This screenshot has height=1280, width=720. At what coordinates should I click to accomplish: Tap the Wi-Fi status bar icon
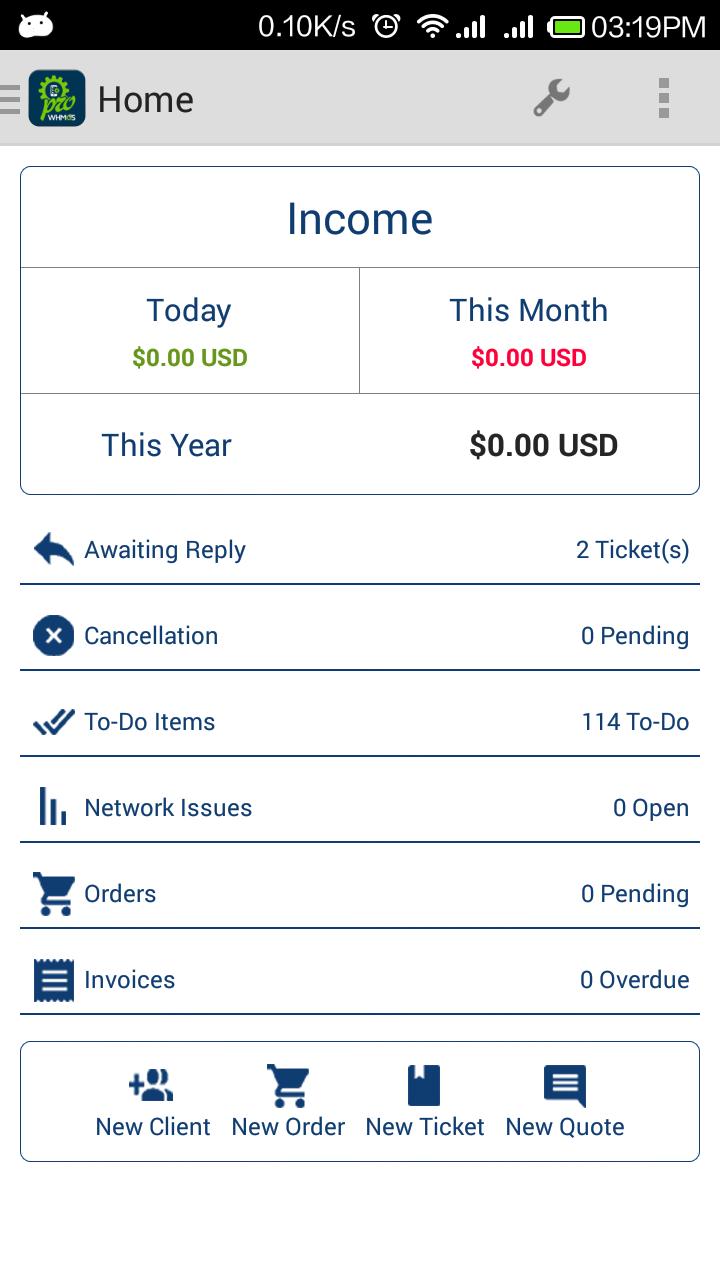(432, 26)
